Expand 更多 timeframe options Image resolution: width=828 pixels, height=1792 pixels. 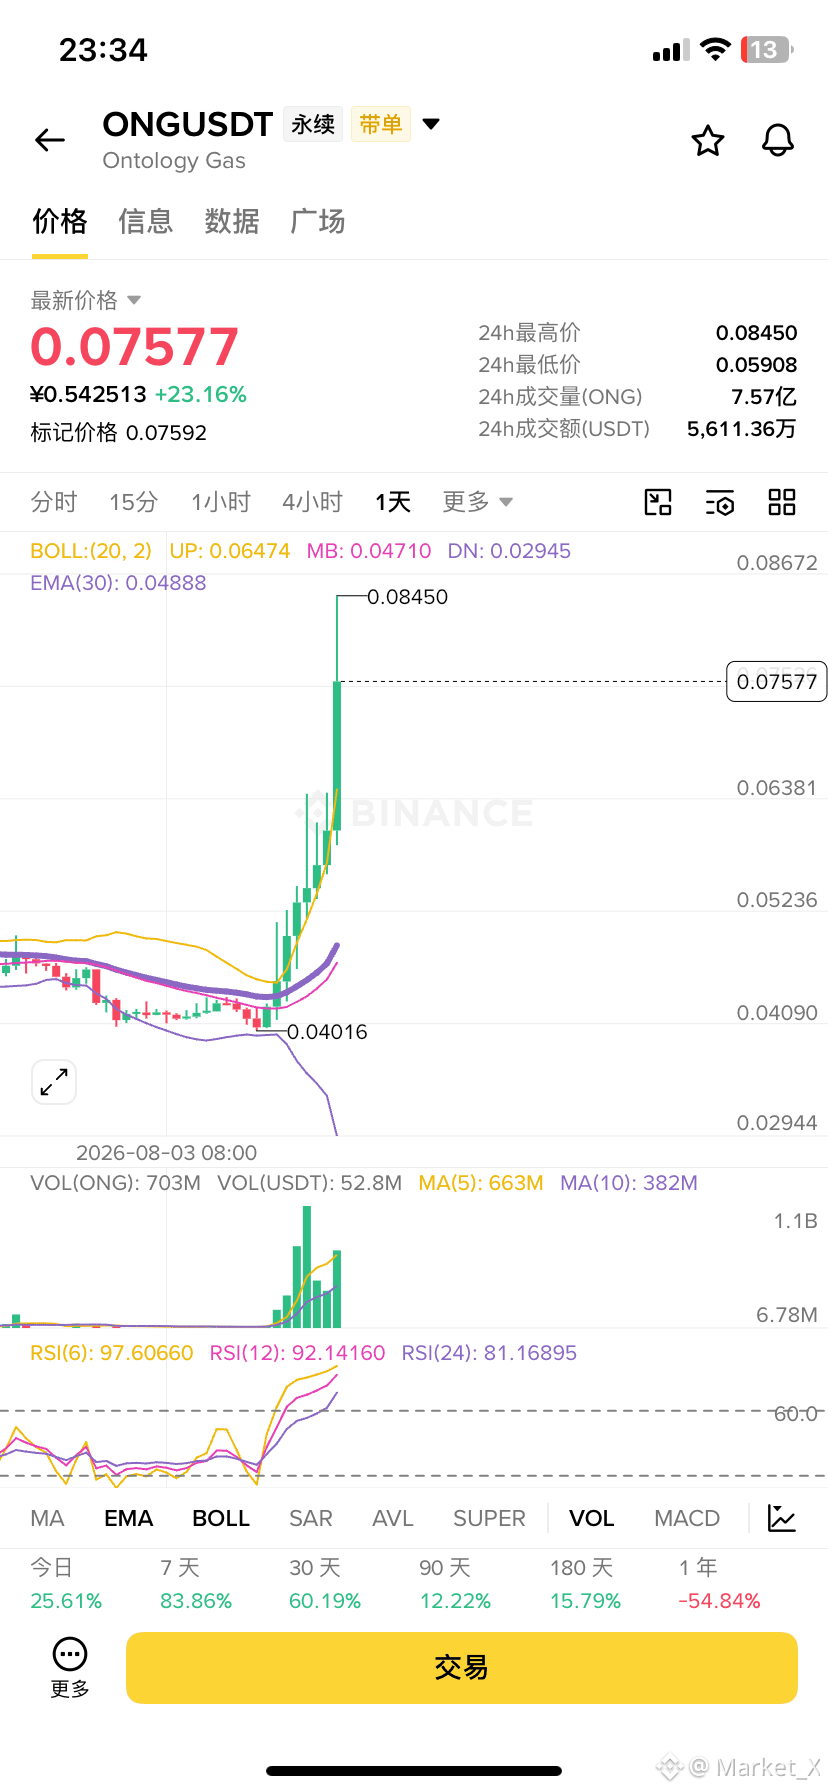pos(478,502)
